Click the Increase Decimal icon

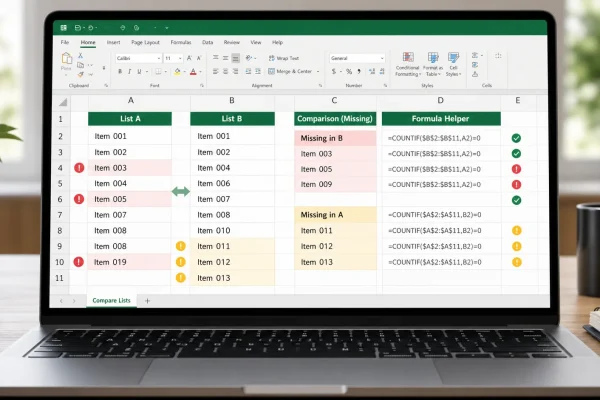point(372,72)
